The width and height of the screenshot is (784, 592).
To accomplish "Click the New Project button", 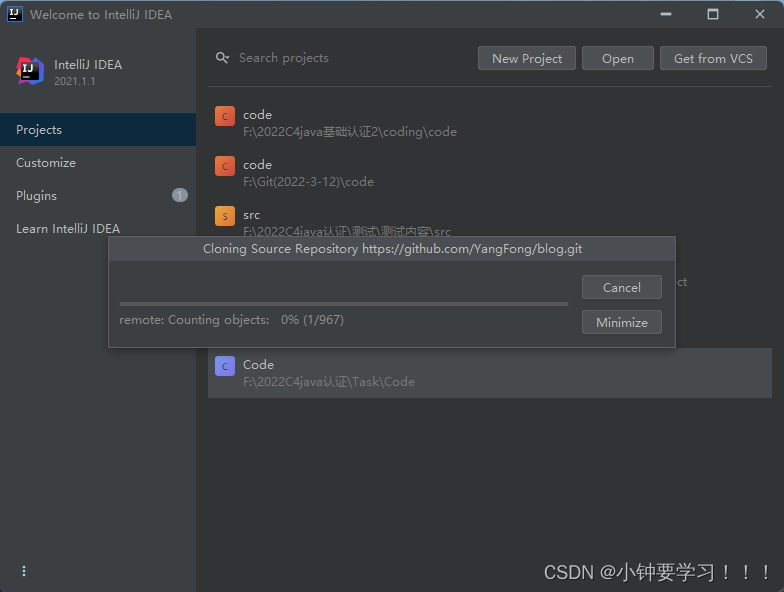I will [x=526, y=58].
